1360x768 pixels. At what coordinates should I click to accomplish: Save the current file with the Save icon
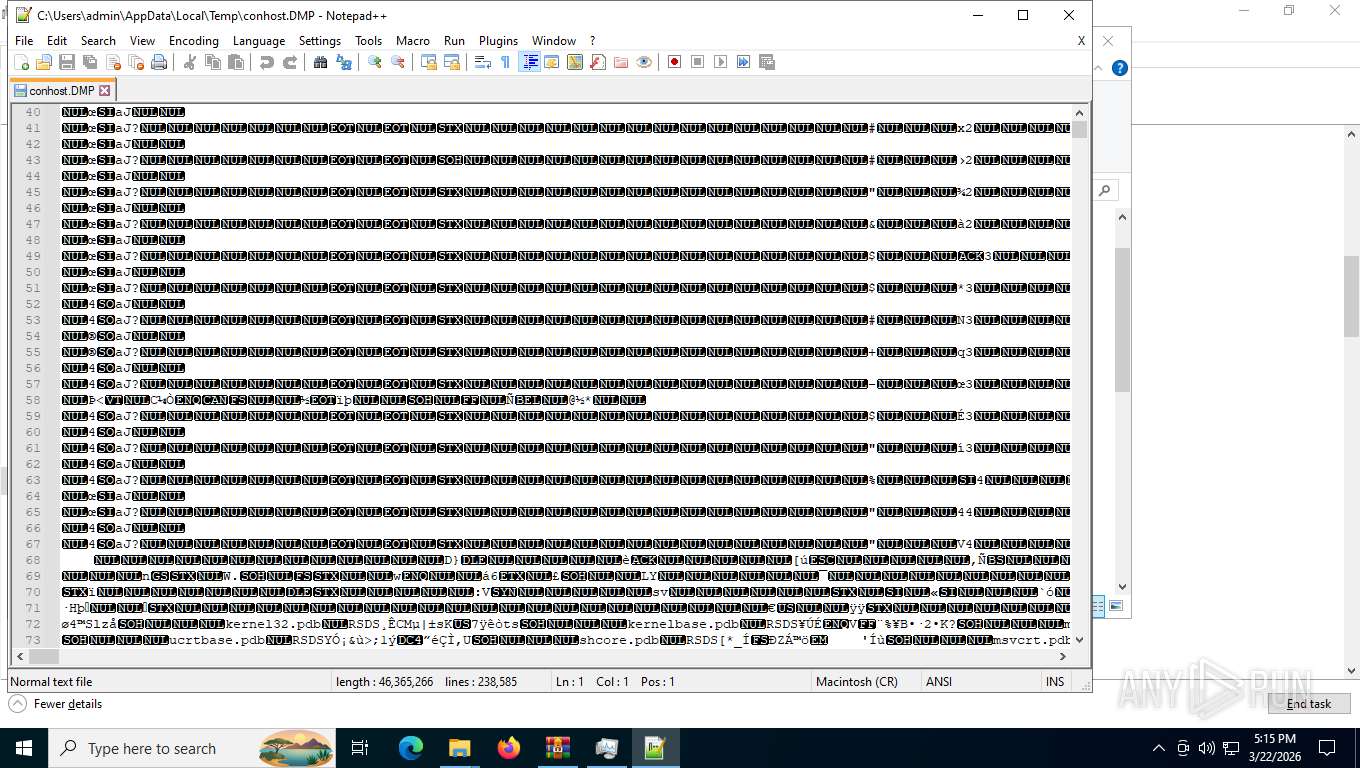(x=67, y=62)
